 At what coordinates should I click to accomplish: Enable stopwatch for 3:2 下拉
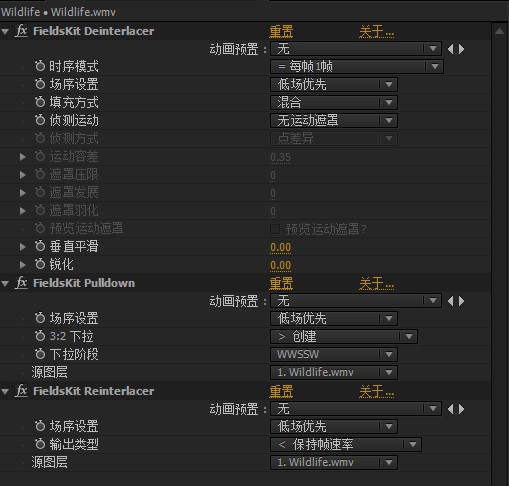click(x=40, y=336)
